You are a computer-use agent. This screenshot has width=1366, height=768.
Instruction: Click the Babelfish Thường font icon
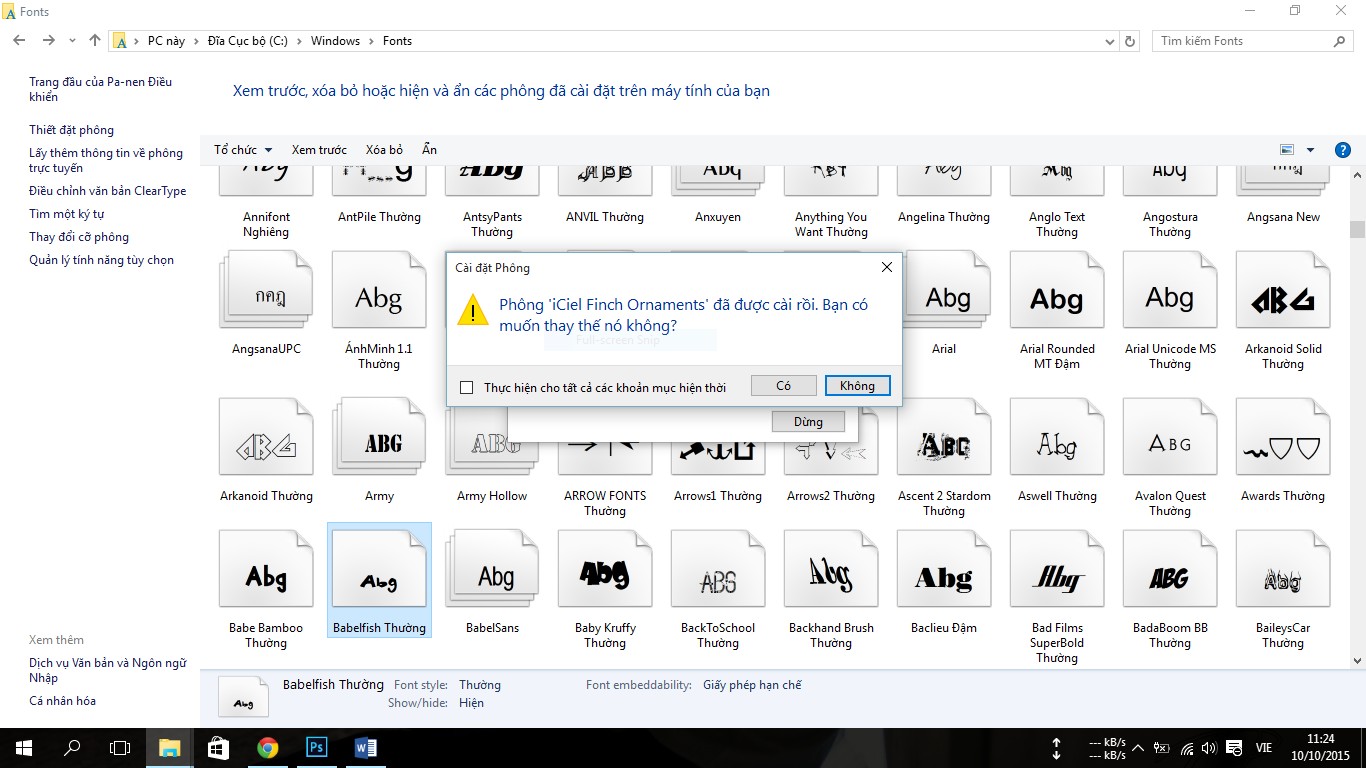point(379,569)
